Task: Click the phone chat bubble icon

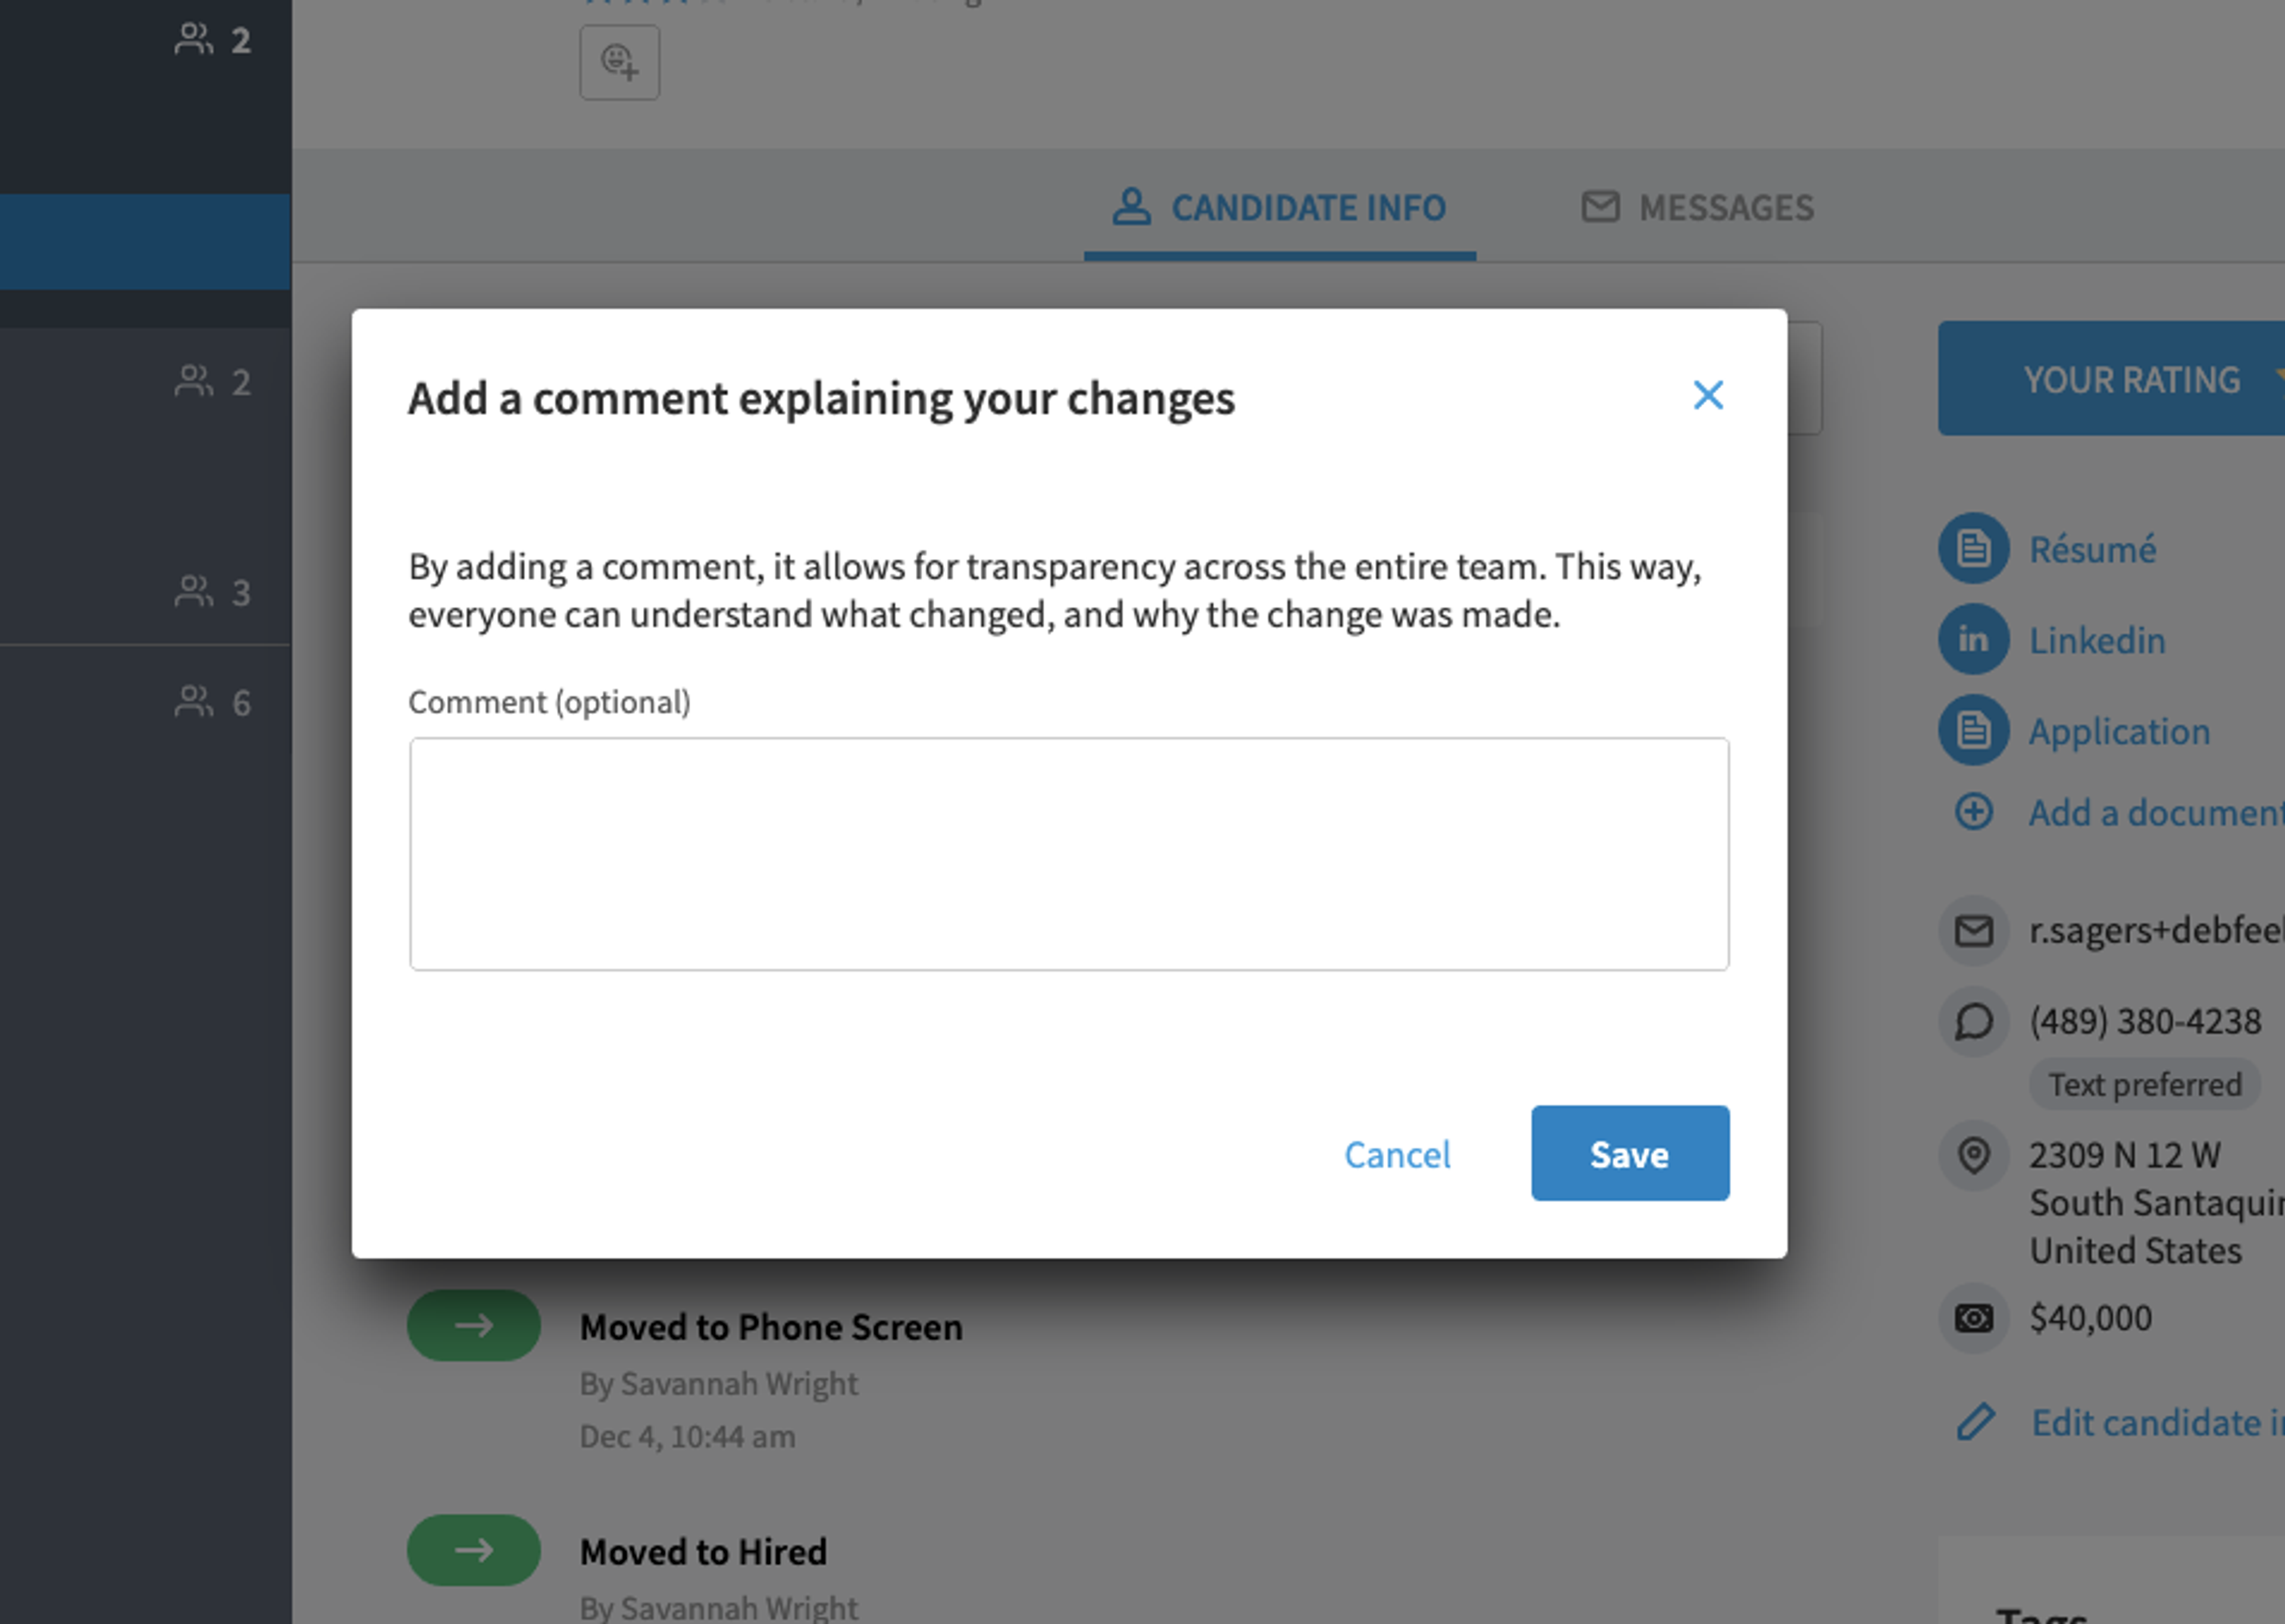Action: coord(1973,1022)
